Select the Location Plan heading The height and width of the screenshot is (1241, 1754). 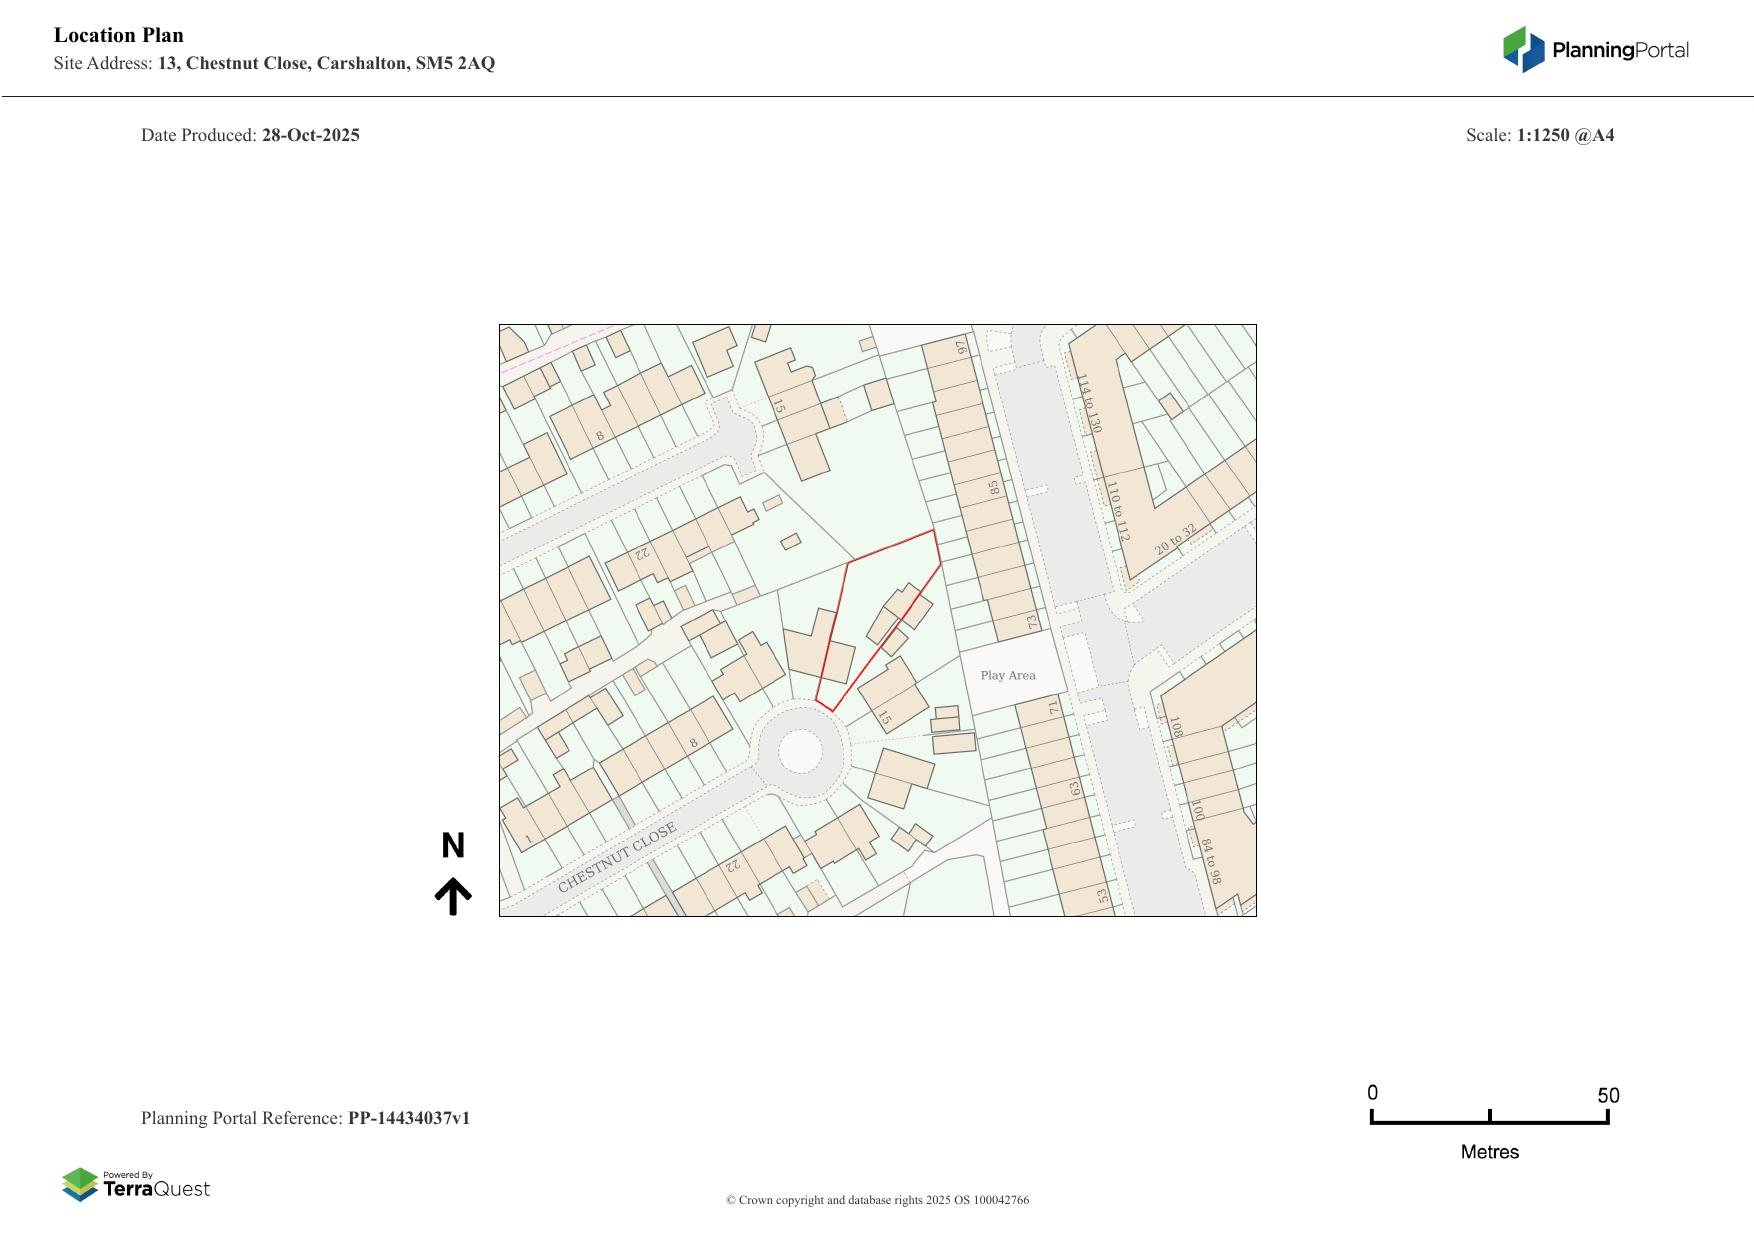[119, 35]
